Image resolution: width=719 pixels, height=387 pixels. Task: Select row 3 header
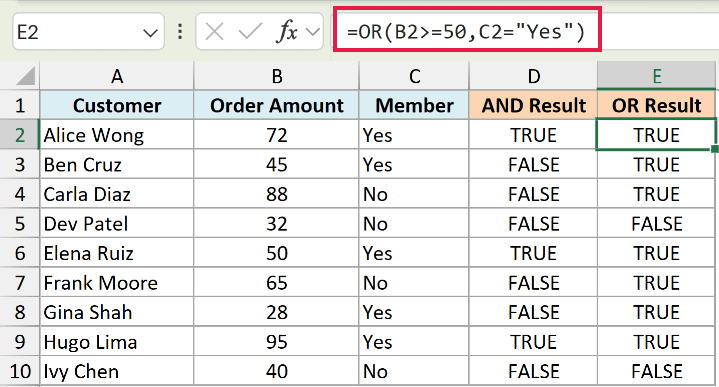(x=20, y=164)
